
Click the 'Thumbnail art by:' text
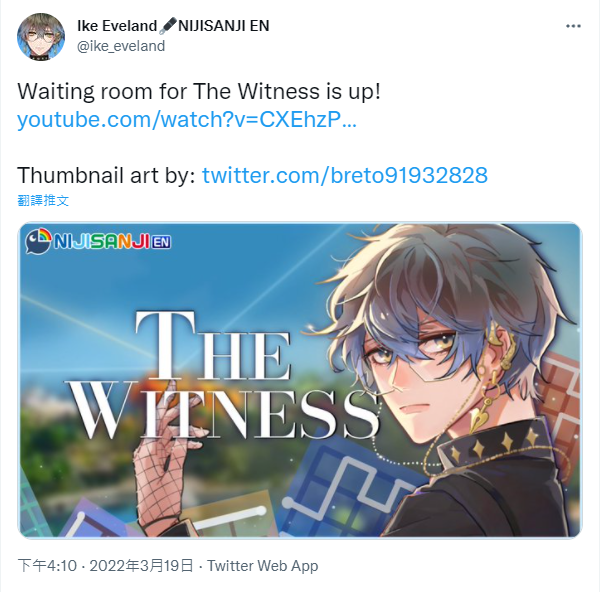tap(106, 175)
